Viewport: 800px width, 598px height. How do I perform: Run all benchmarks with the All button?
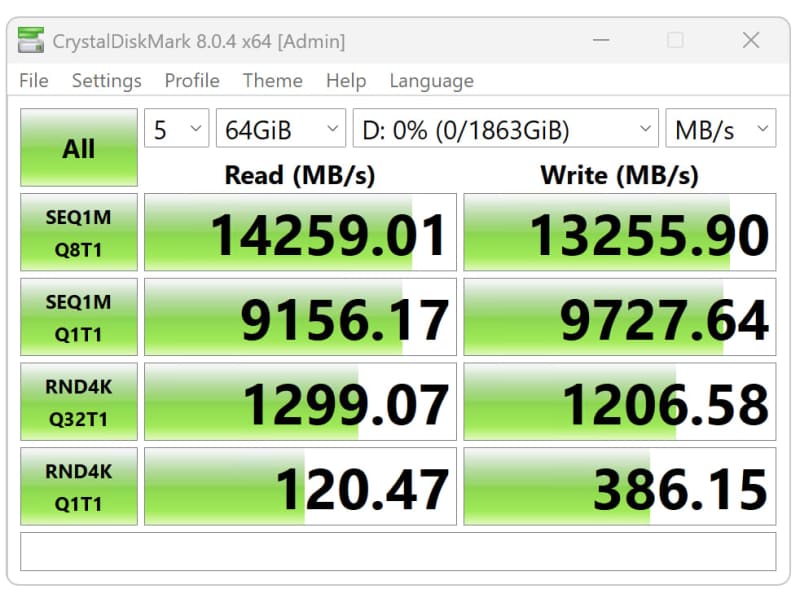[x=79, y=148]
